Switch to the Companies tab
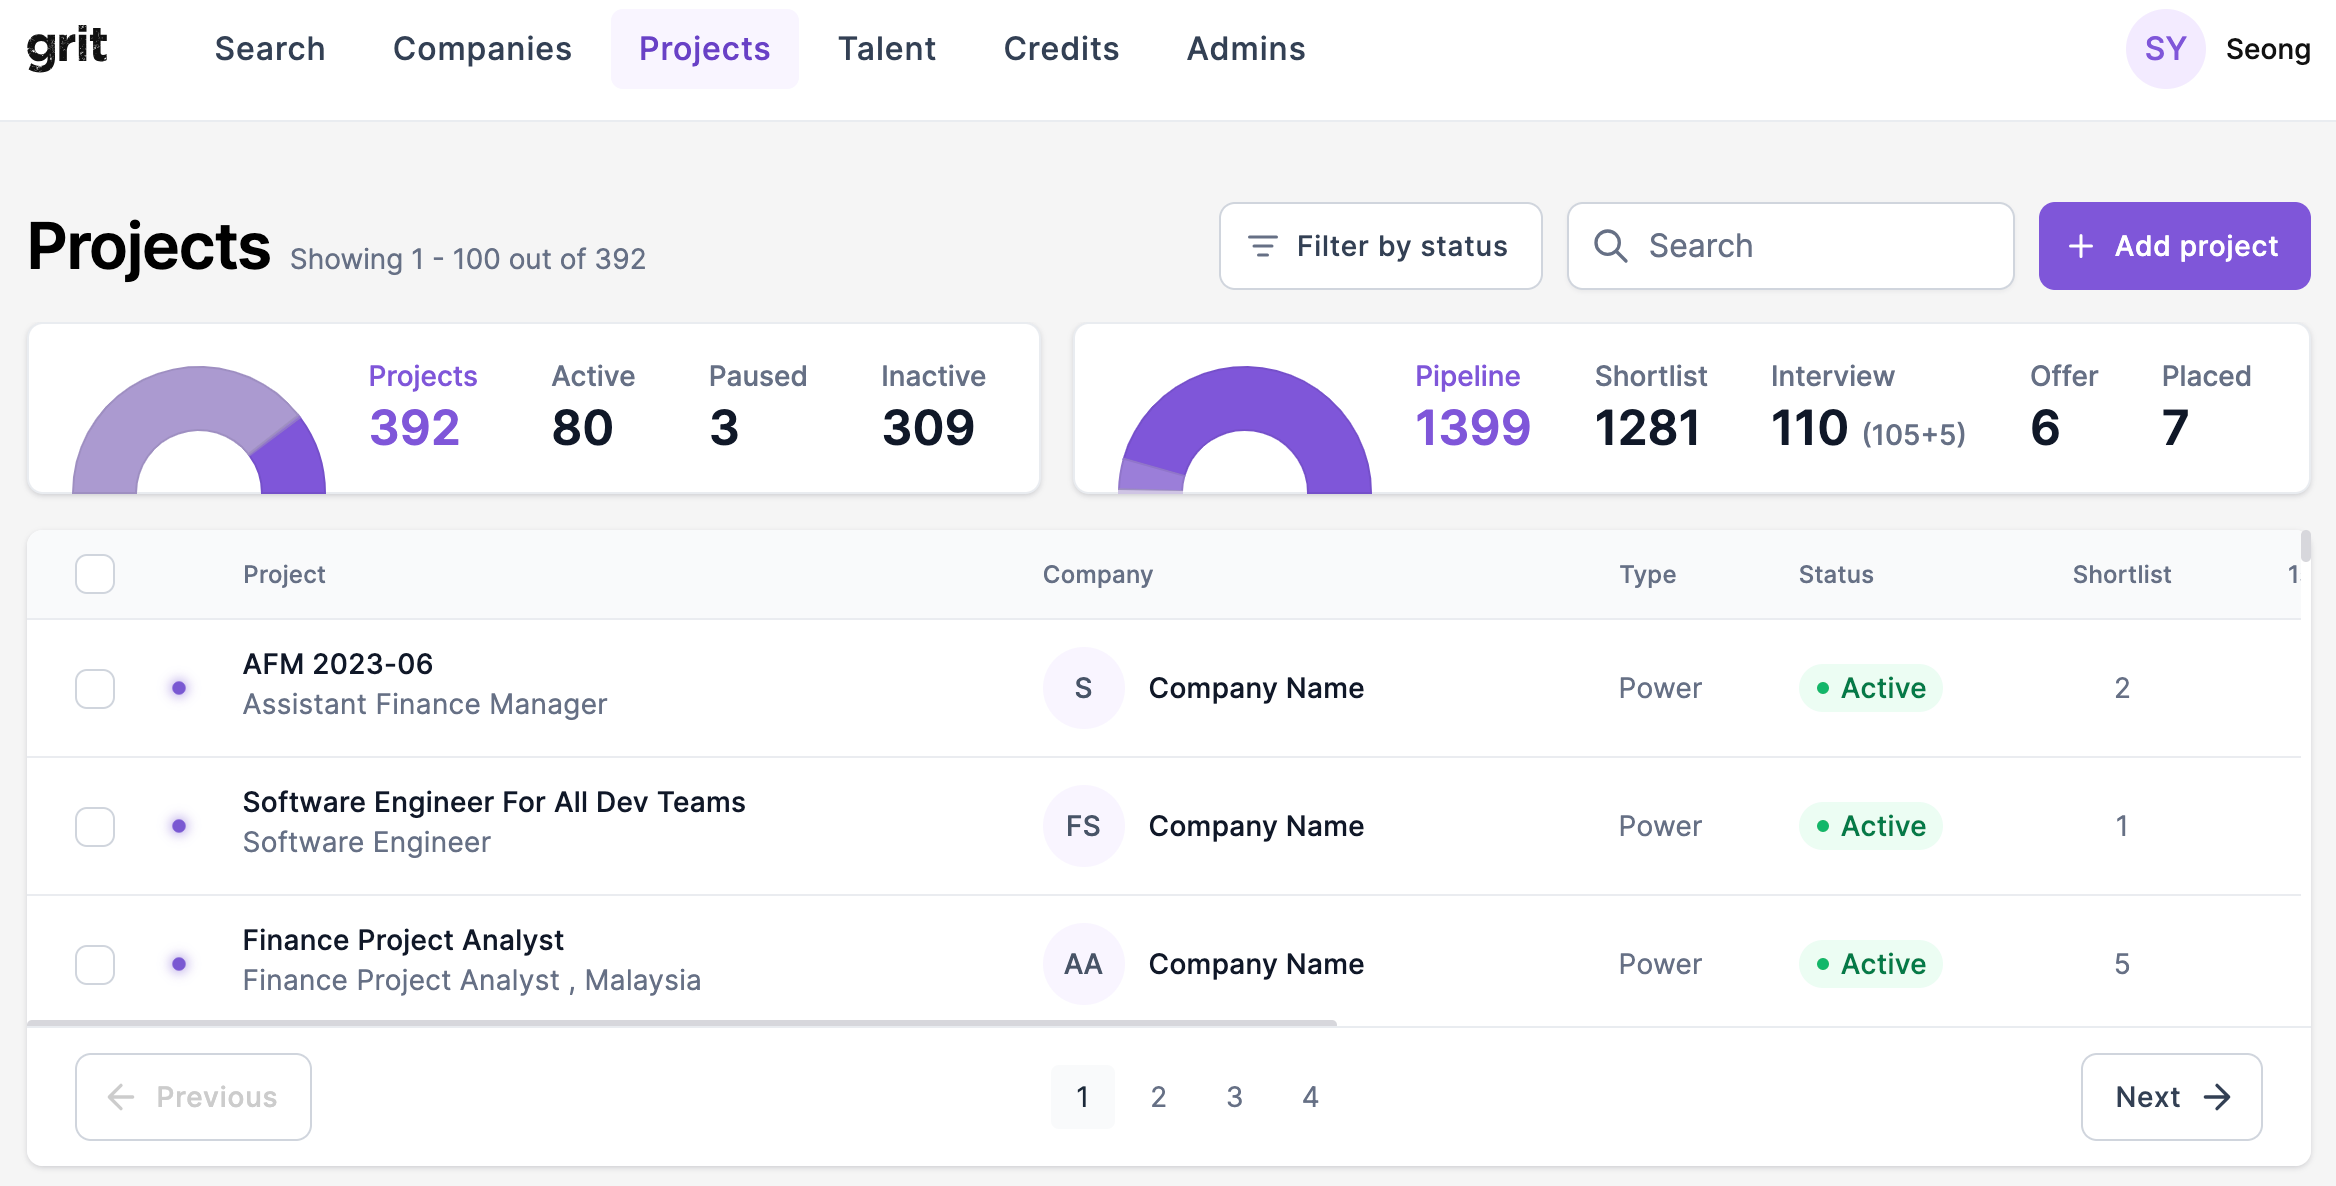Image resolution: width=2336 pixels, height=1186 pixels. [482, 49]
